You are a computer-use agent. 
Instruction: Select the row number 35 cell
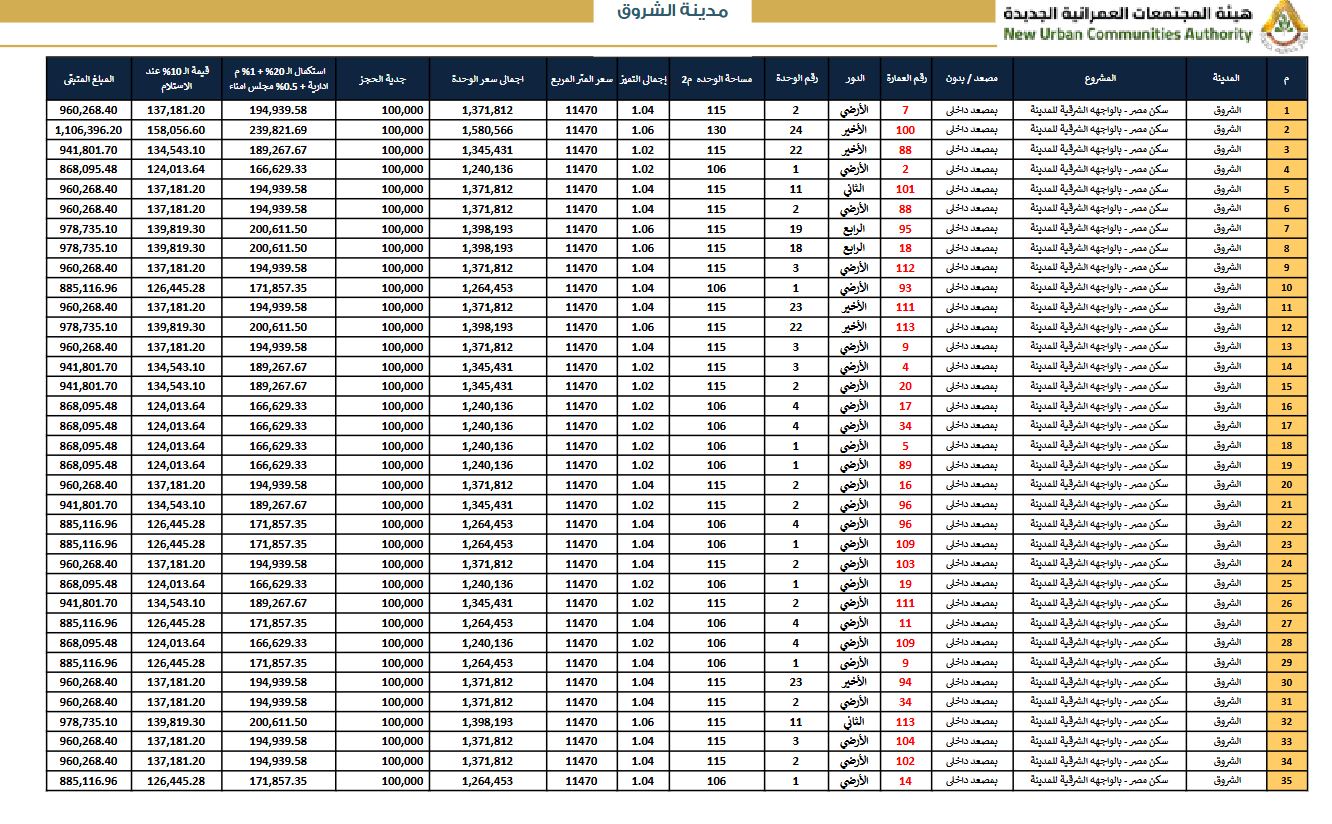(1286, 781)
